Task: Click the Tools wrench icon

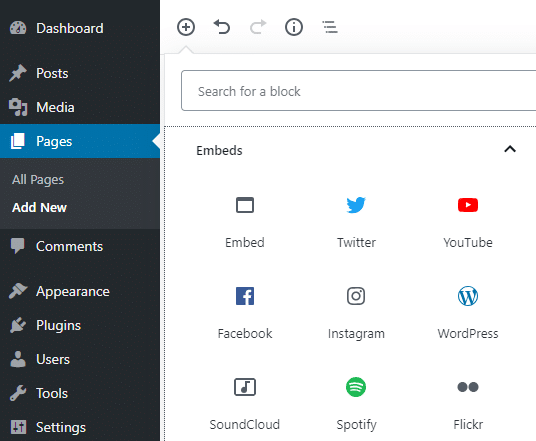Action: (18, 393)
